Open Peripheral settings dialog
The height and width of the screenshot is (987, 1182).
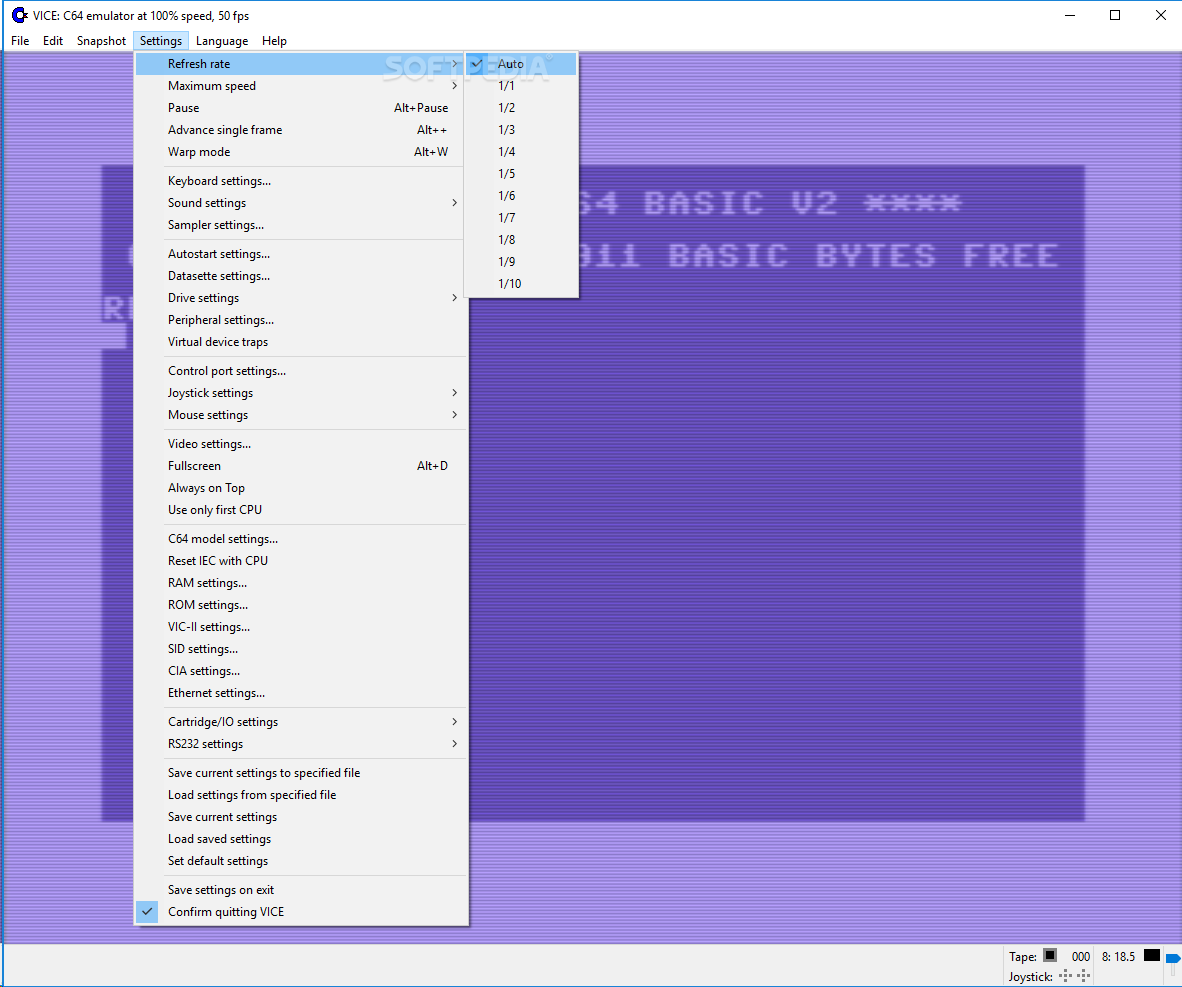(302, 320)
